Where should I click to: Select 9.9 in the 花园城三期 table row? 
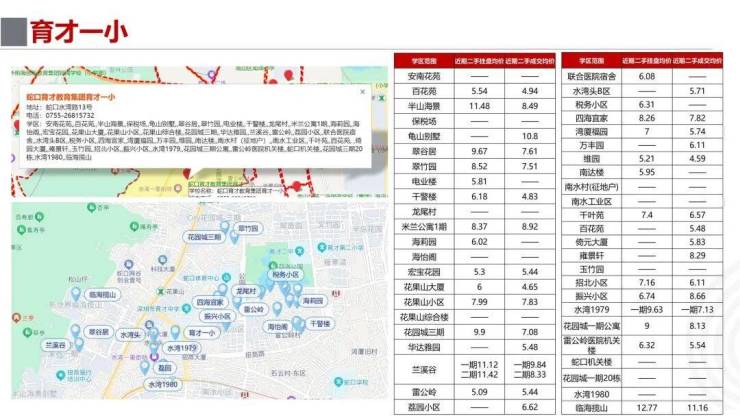tap(479, 332)
